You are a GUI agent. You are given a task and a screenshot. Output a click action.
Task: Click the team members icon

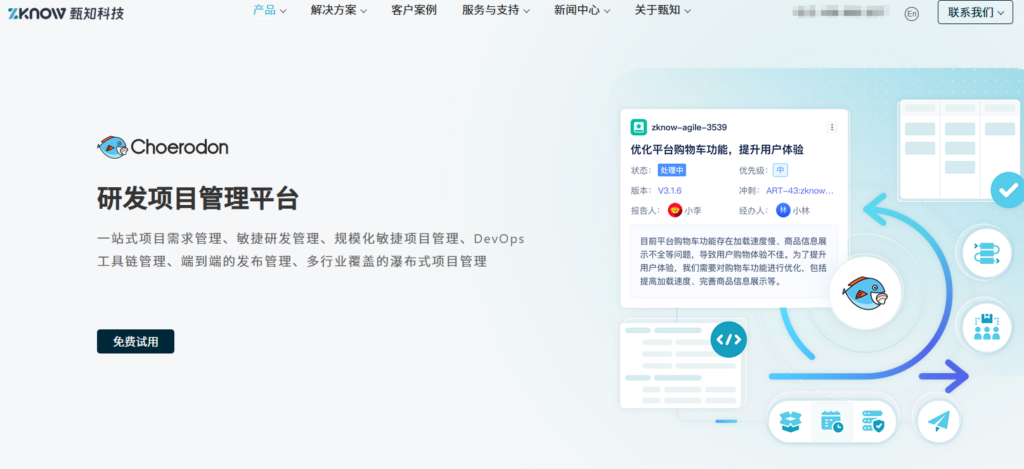tap(987, 328)
